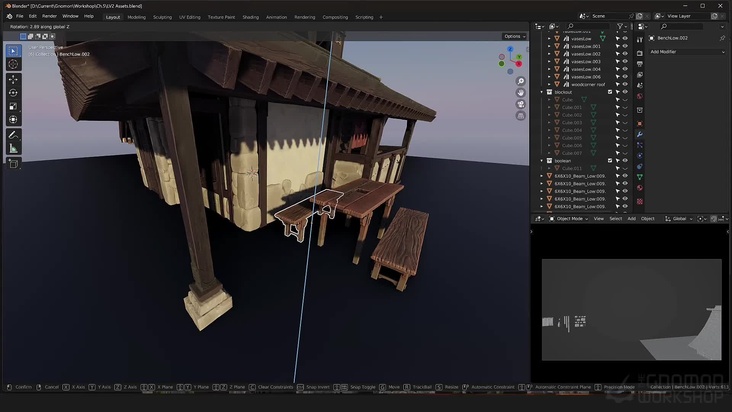This screenshot has height=412, width=732.
Task: Activate the 3D Cursor tool
Action: pyautogui.click(x=13, y=64)
